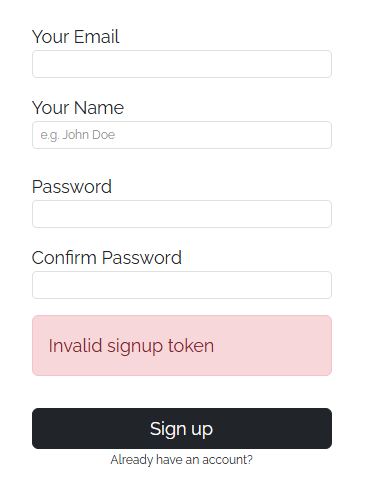This screenshot has height=489, width=372.
Task: Click the Confirm Password label
Action: coord(107,258)
